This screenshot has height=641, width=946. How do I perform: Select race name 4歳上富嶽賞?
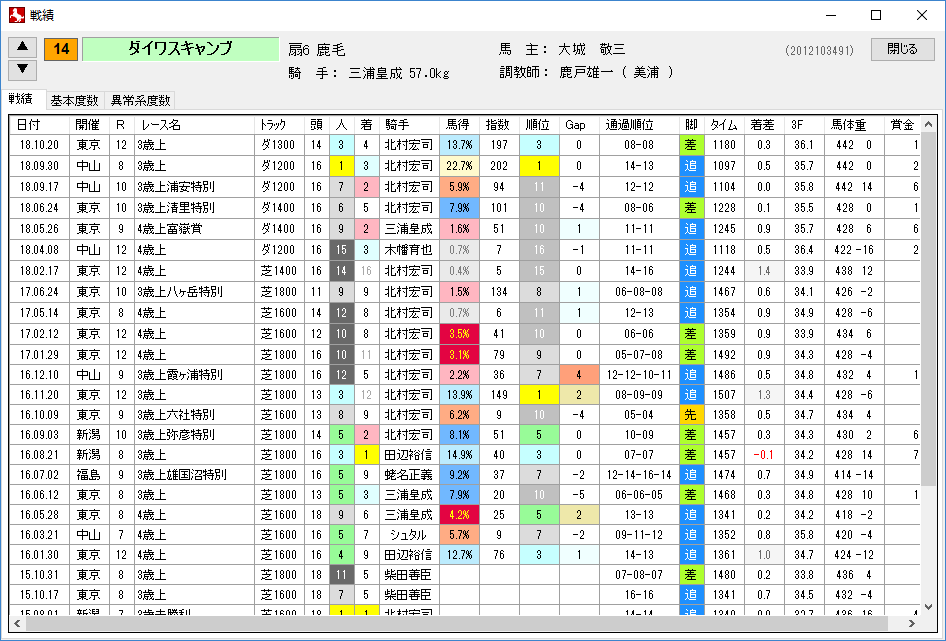click(170, 229)
